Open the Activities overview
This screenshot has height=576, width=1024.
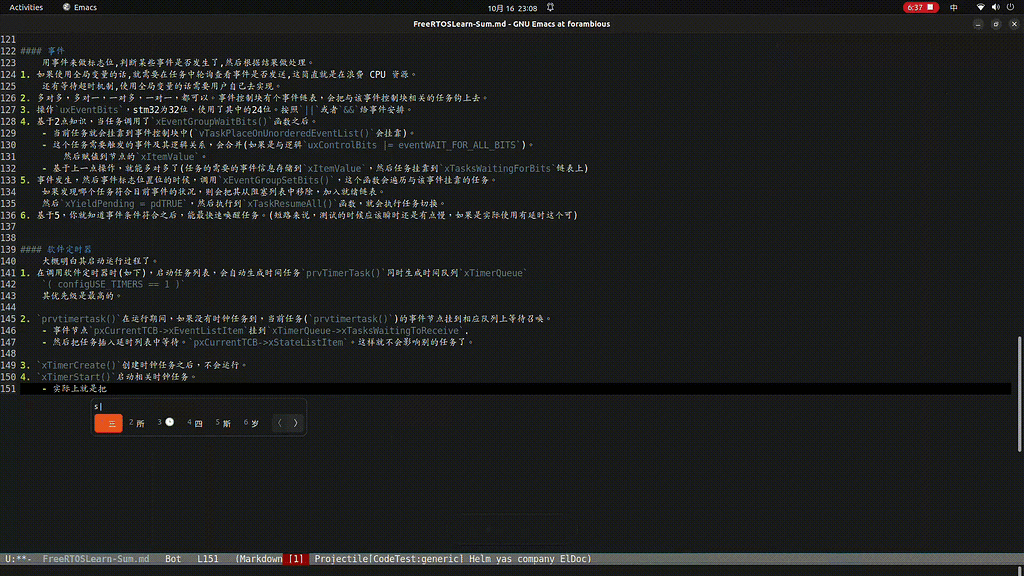[24, 6]
